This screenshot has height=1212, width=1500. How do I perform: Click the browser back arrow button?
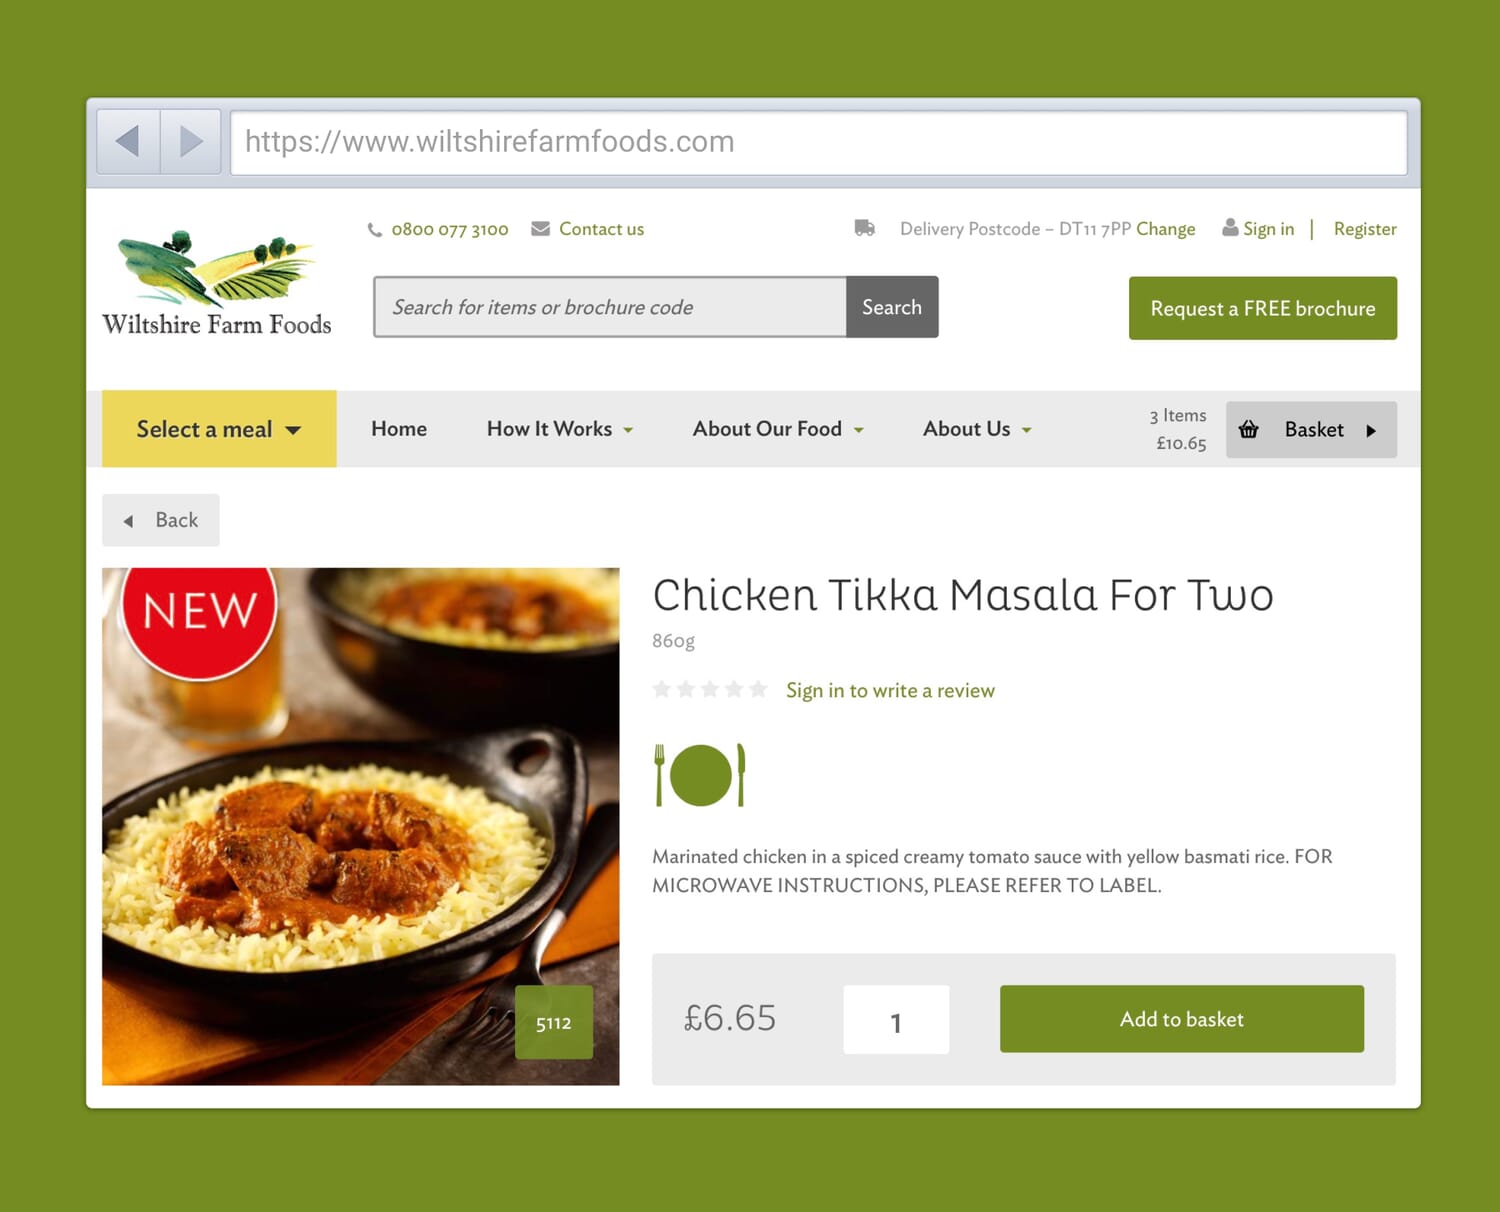tap(128, 141)
